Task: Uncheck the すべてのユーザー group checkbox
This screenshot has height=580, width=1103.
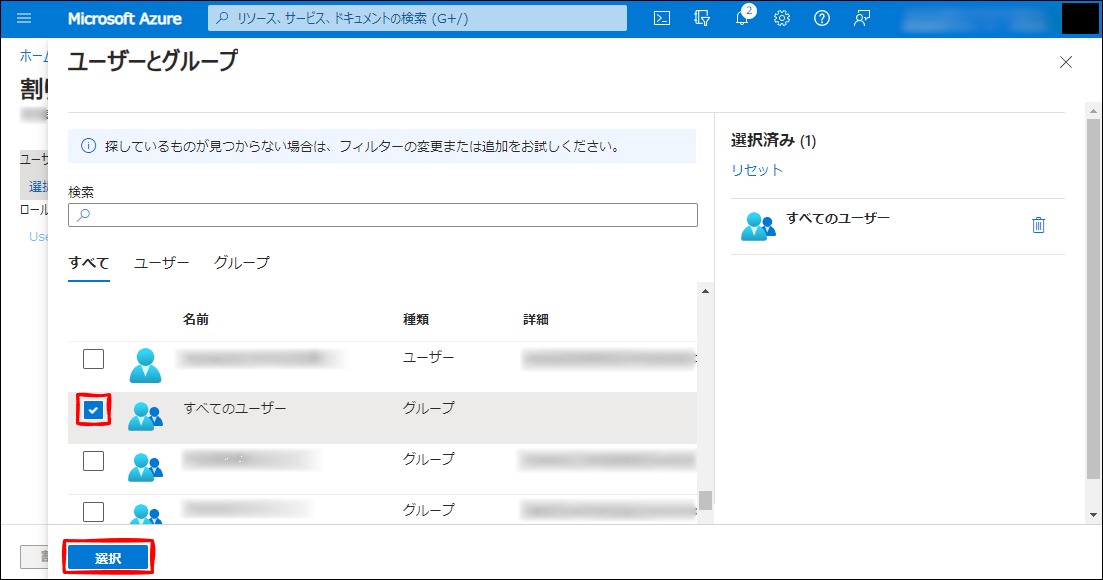Action: click(x=93, y=409)
